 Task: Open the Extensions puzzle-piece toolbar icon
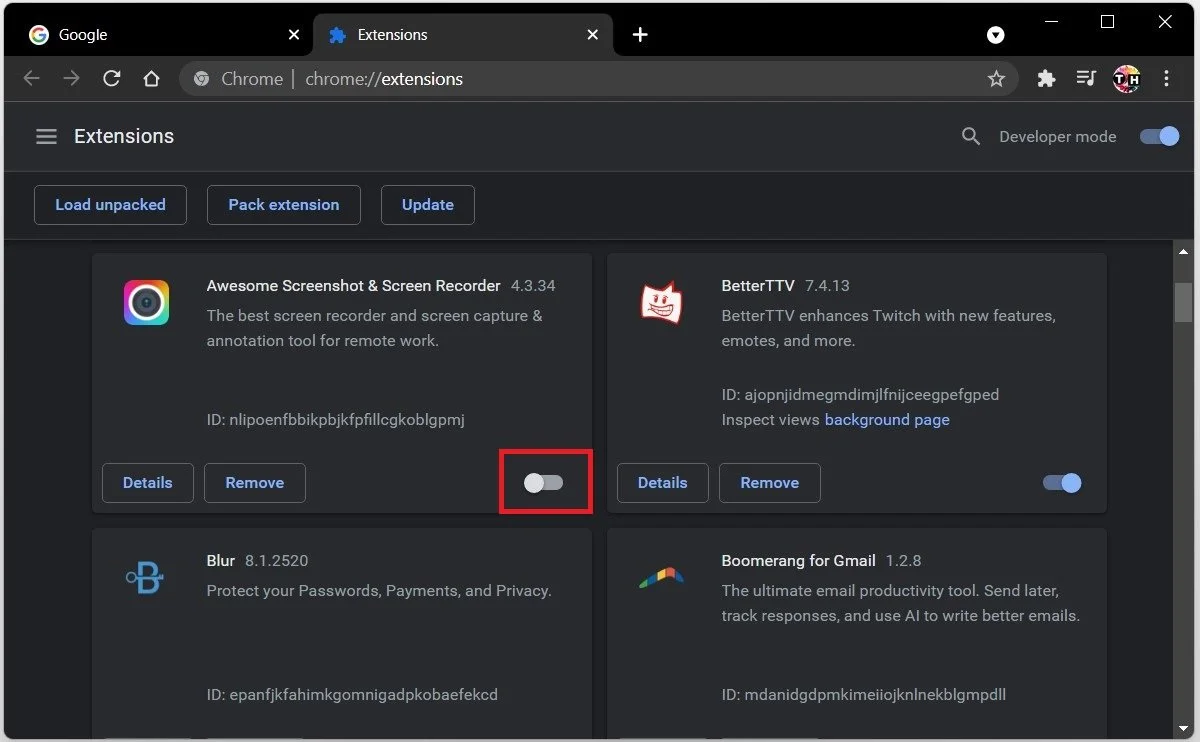(1046, 79)
